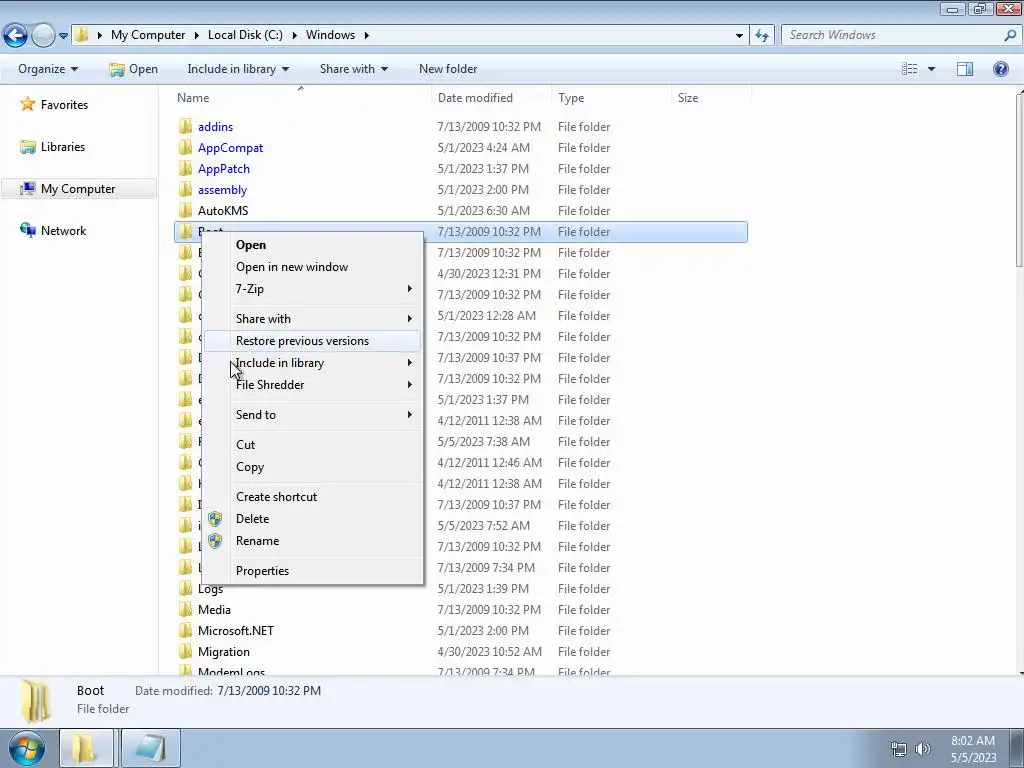Click the Change your view icon

coord(909,69)
